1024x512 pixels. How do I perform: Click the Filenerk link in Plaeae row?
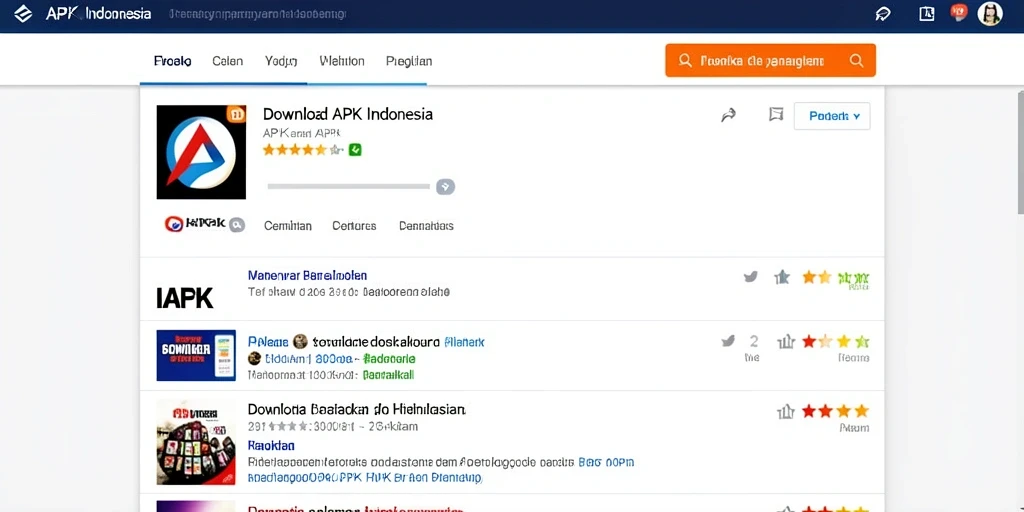tap(464, 341)
